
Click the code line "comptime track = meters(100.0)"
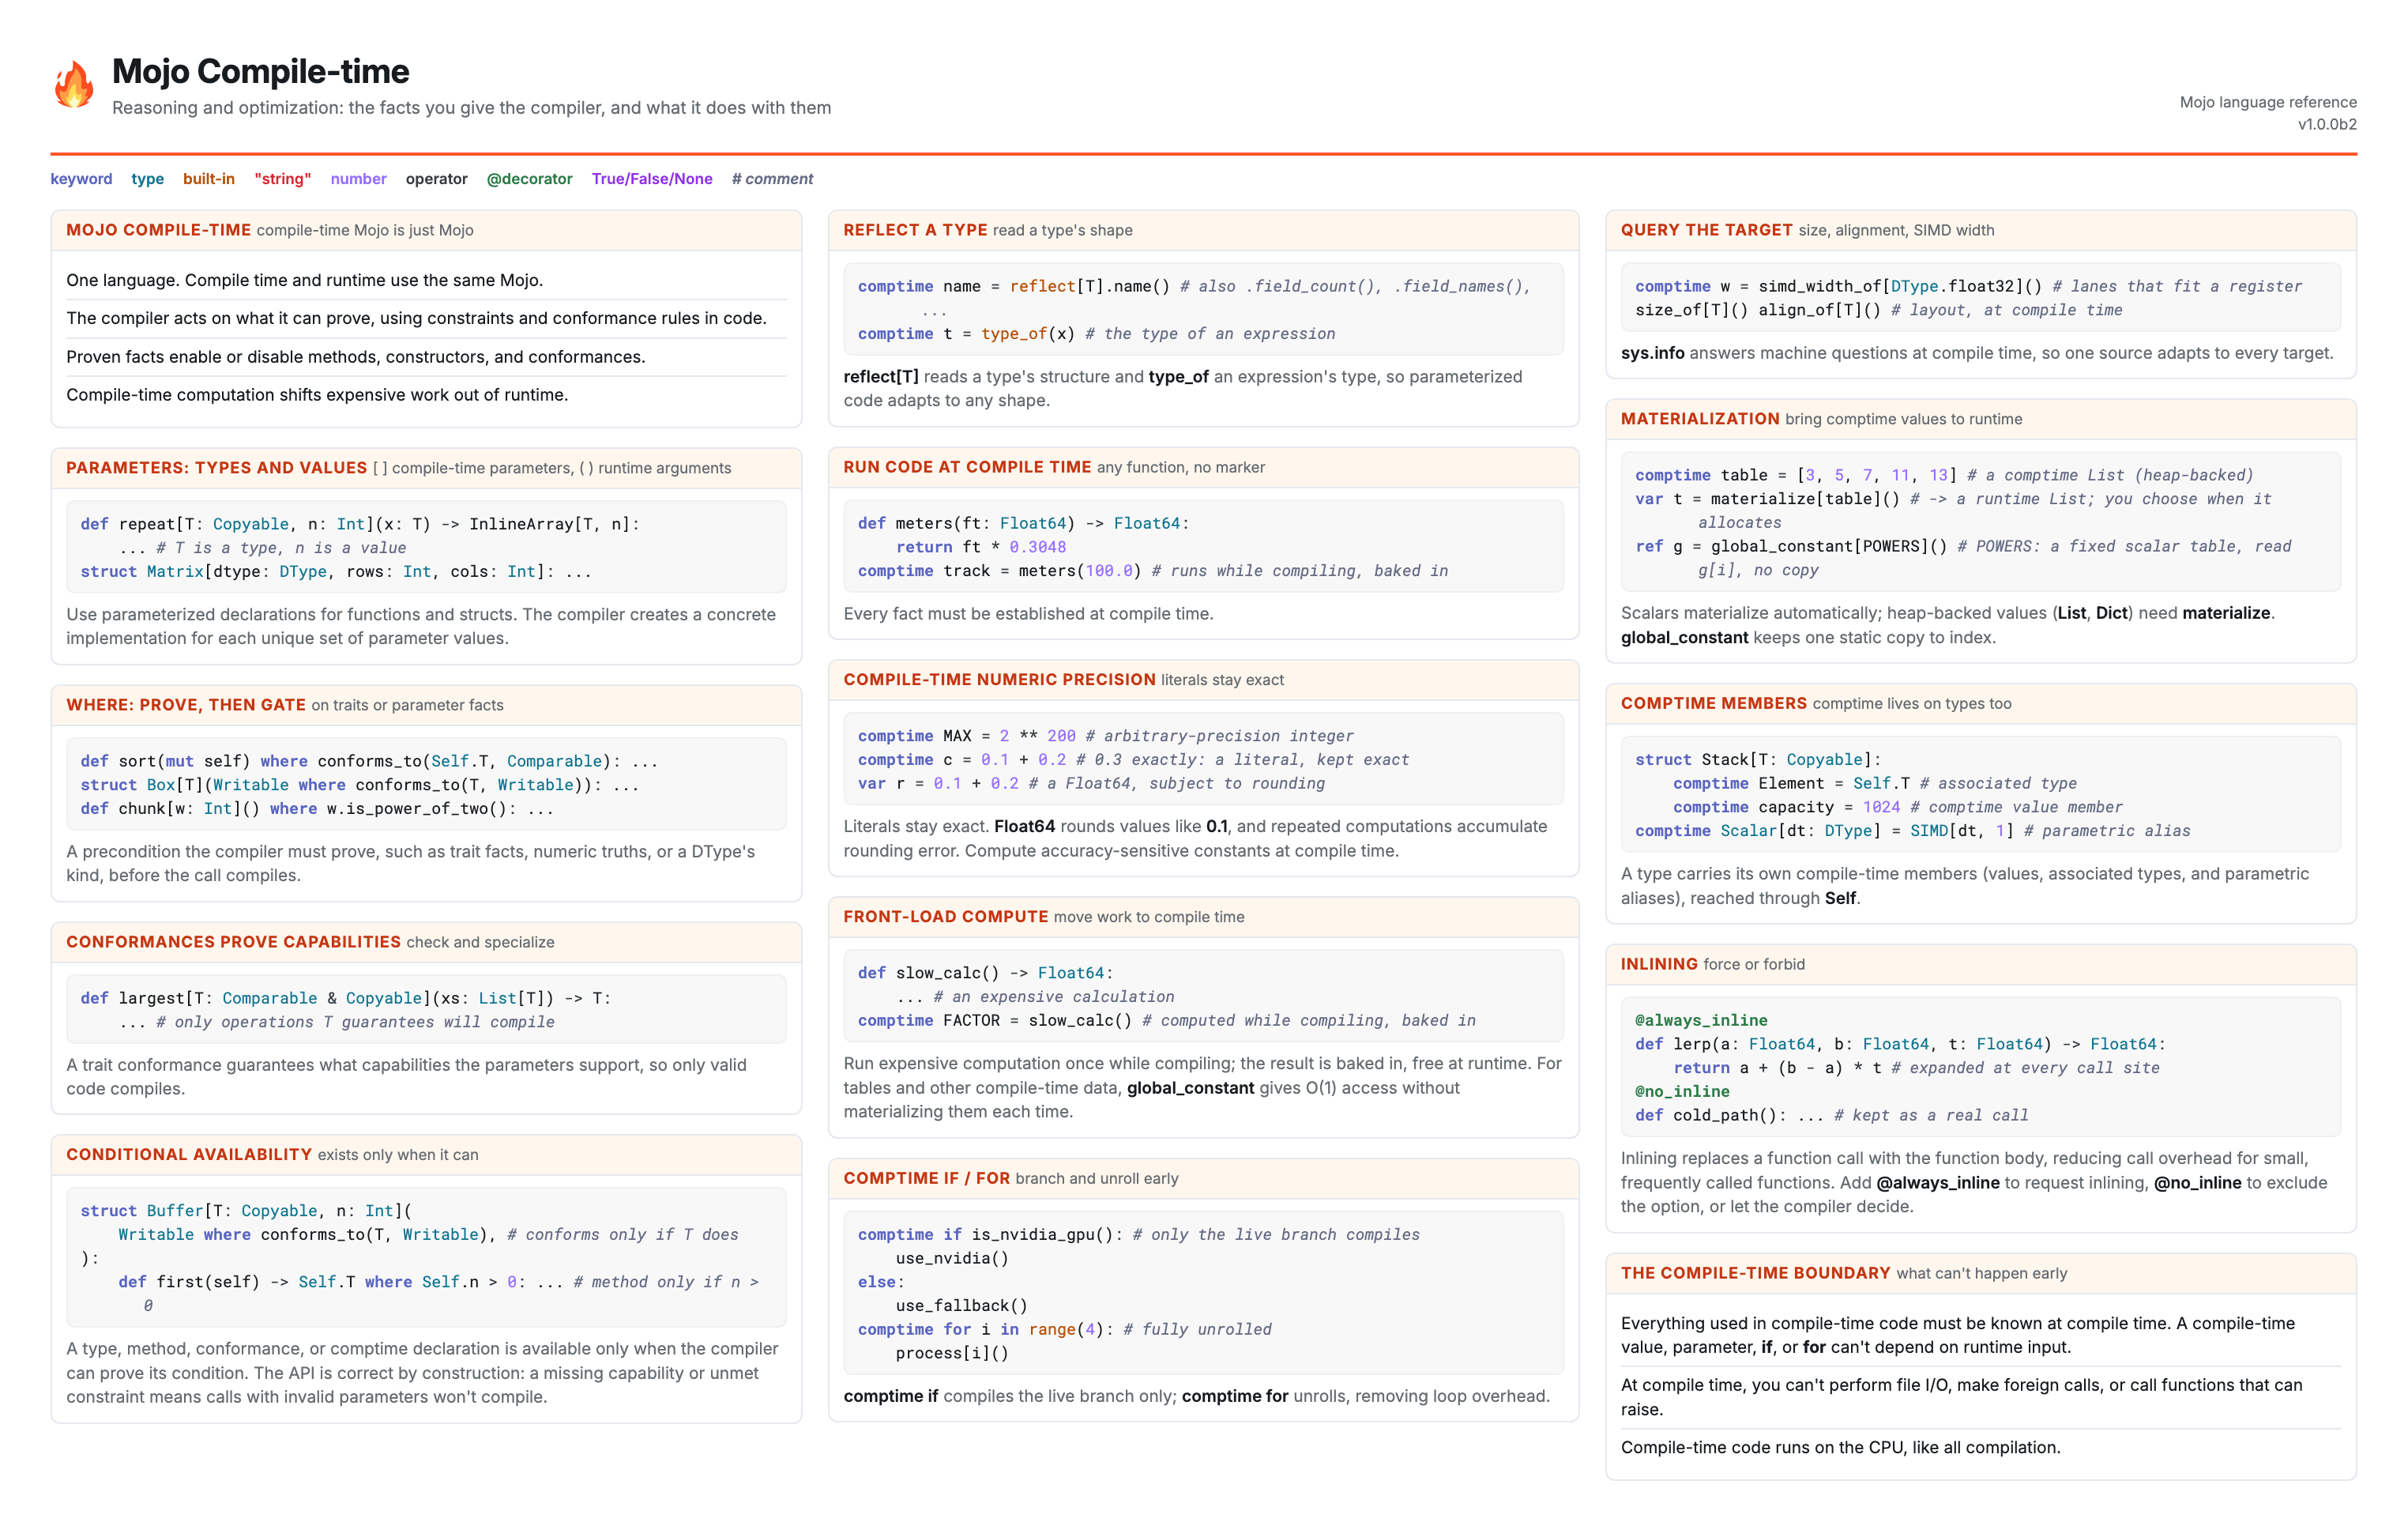click(x=1152, y=571)
